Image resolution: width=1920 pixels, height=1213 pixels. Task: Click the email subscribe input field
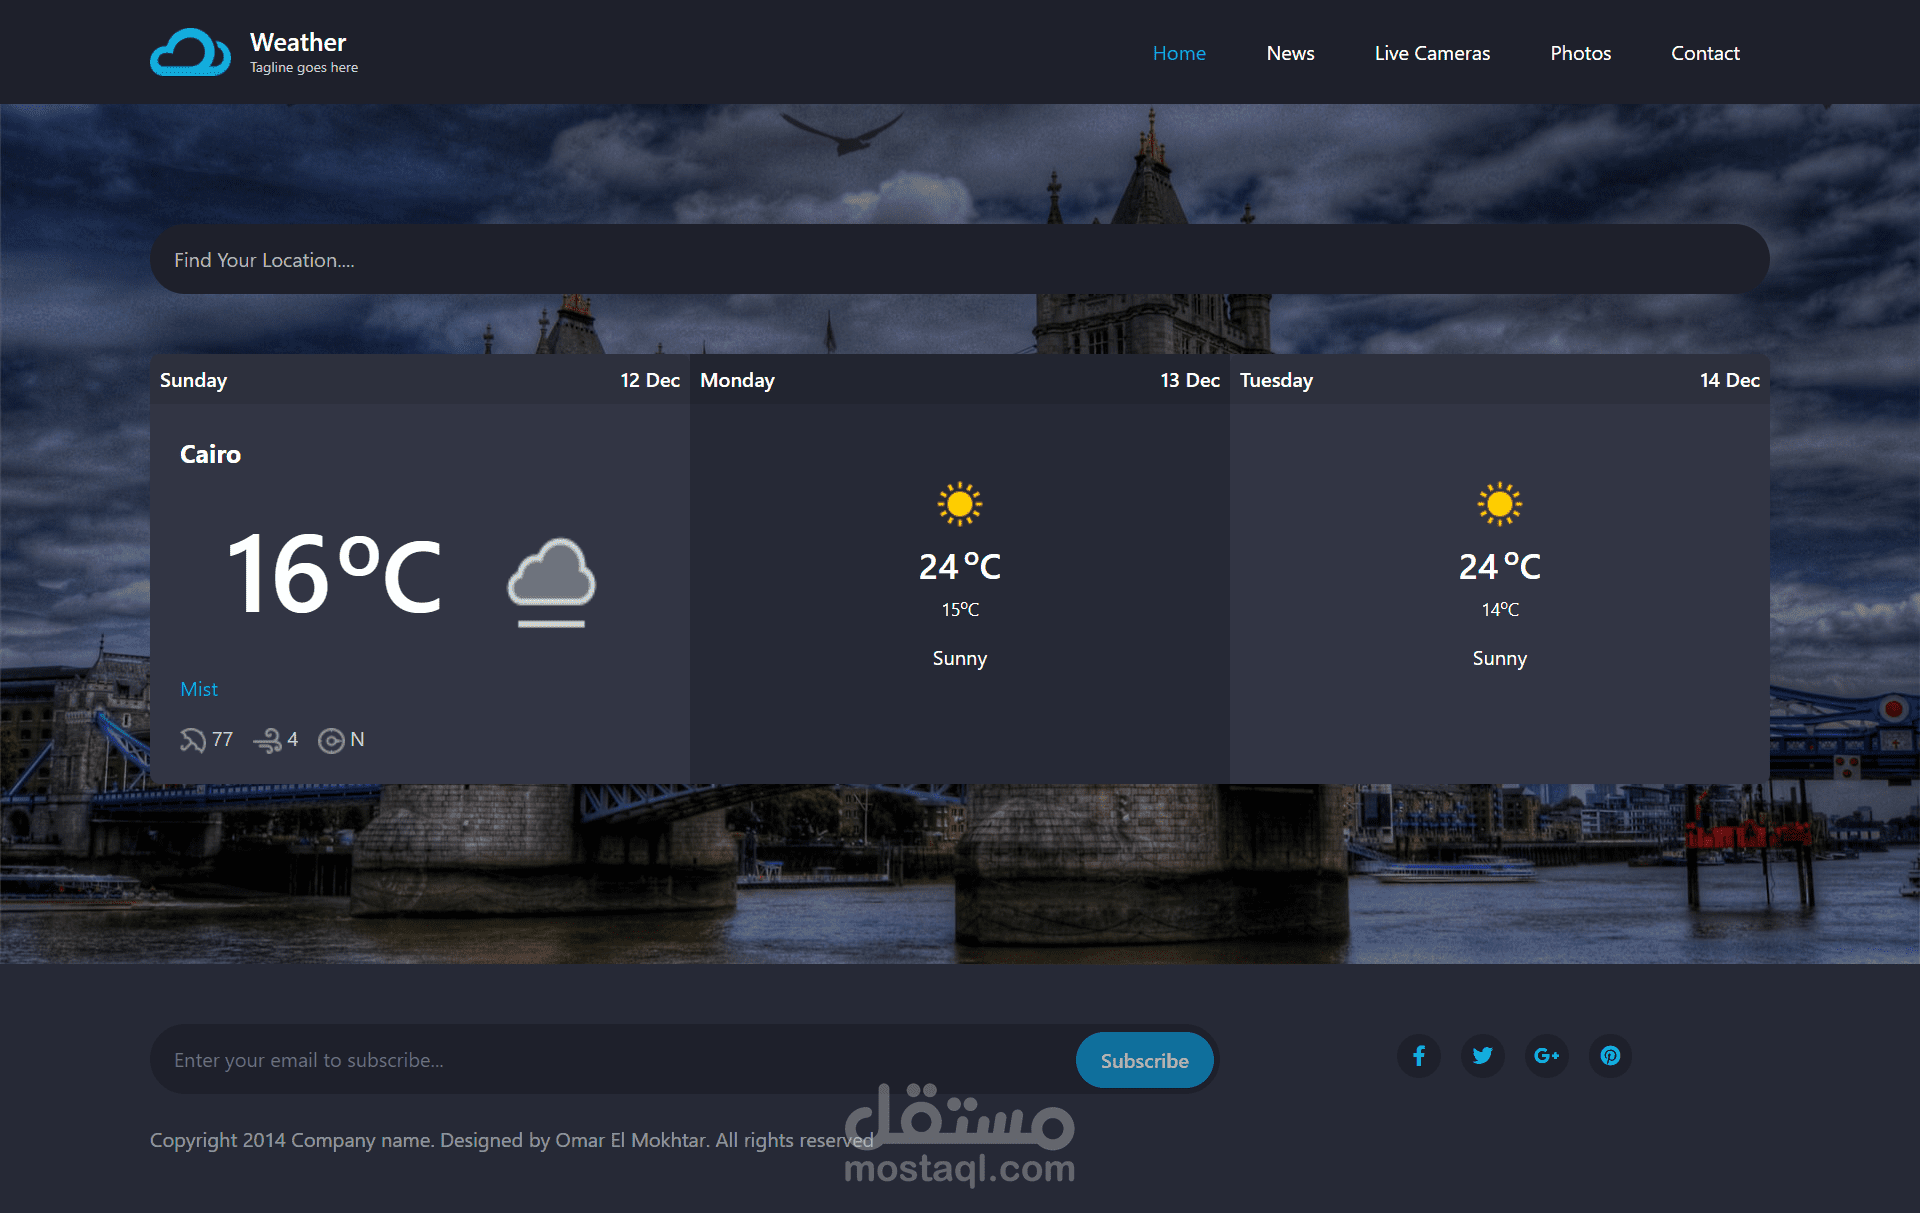click(610, 1060)
